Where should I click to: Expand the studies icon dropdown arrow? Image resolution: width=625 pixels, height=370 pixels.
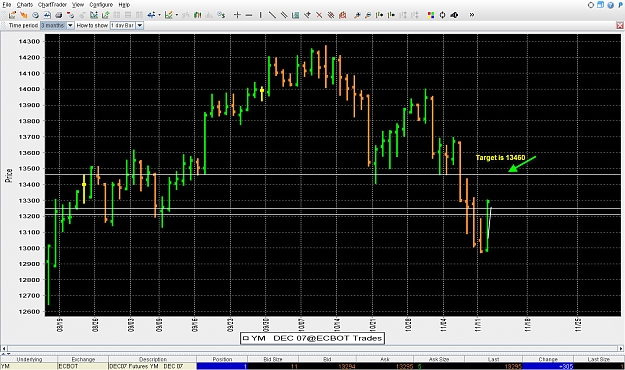(x=177, y=15)
